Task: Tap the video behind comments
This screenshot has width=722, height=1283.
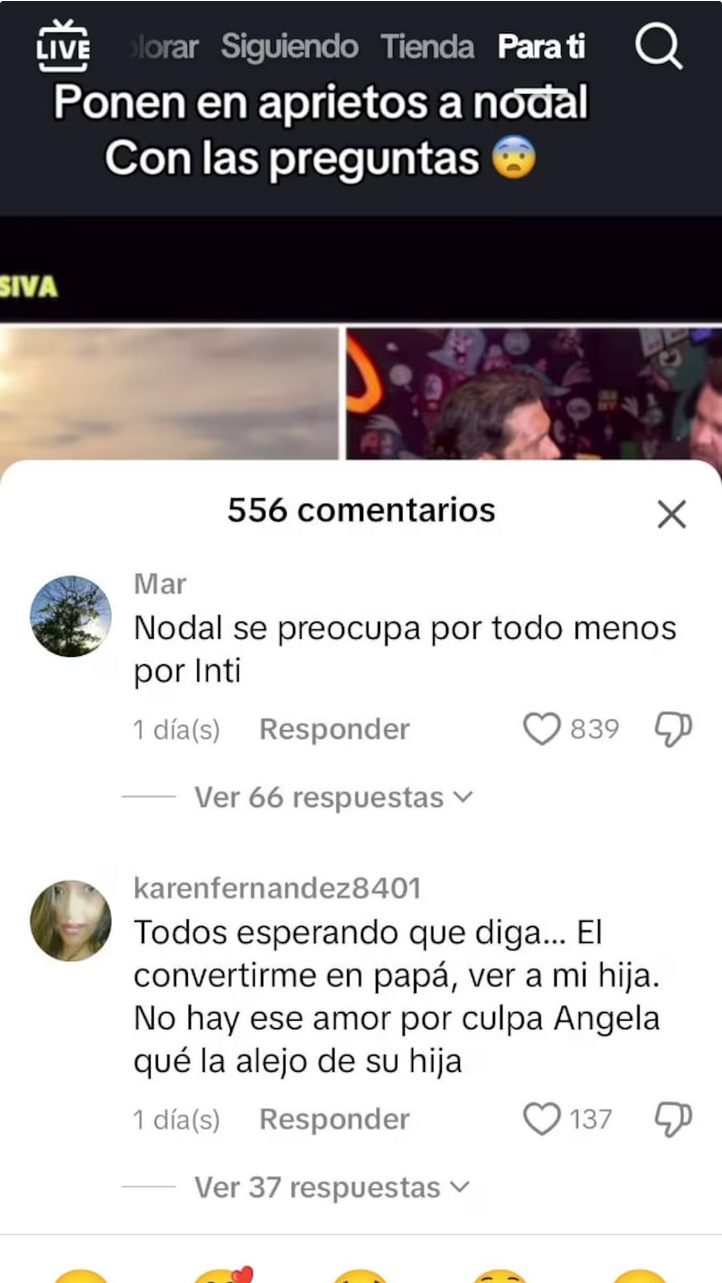Action: [x=361, y=340]
